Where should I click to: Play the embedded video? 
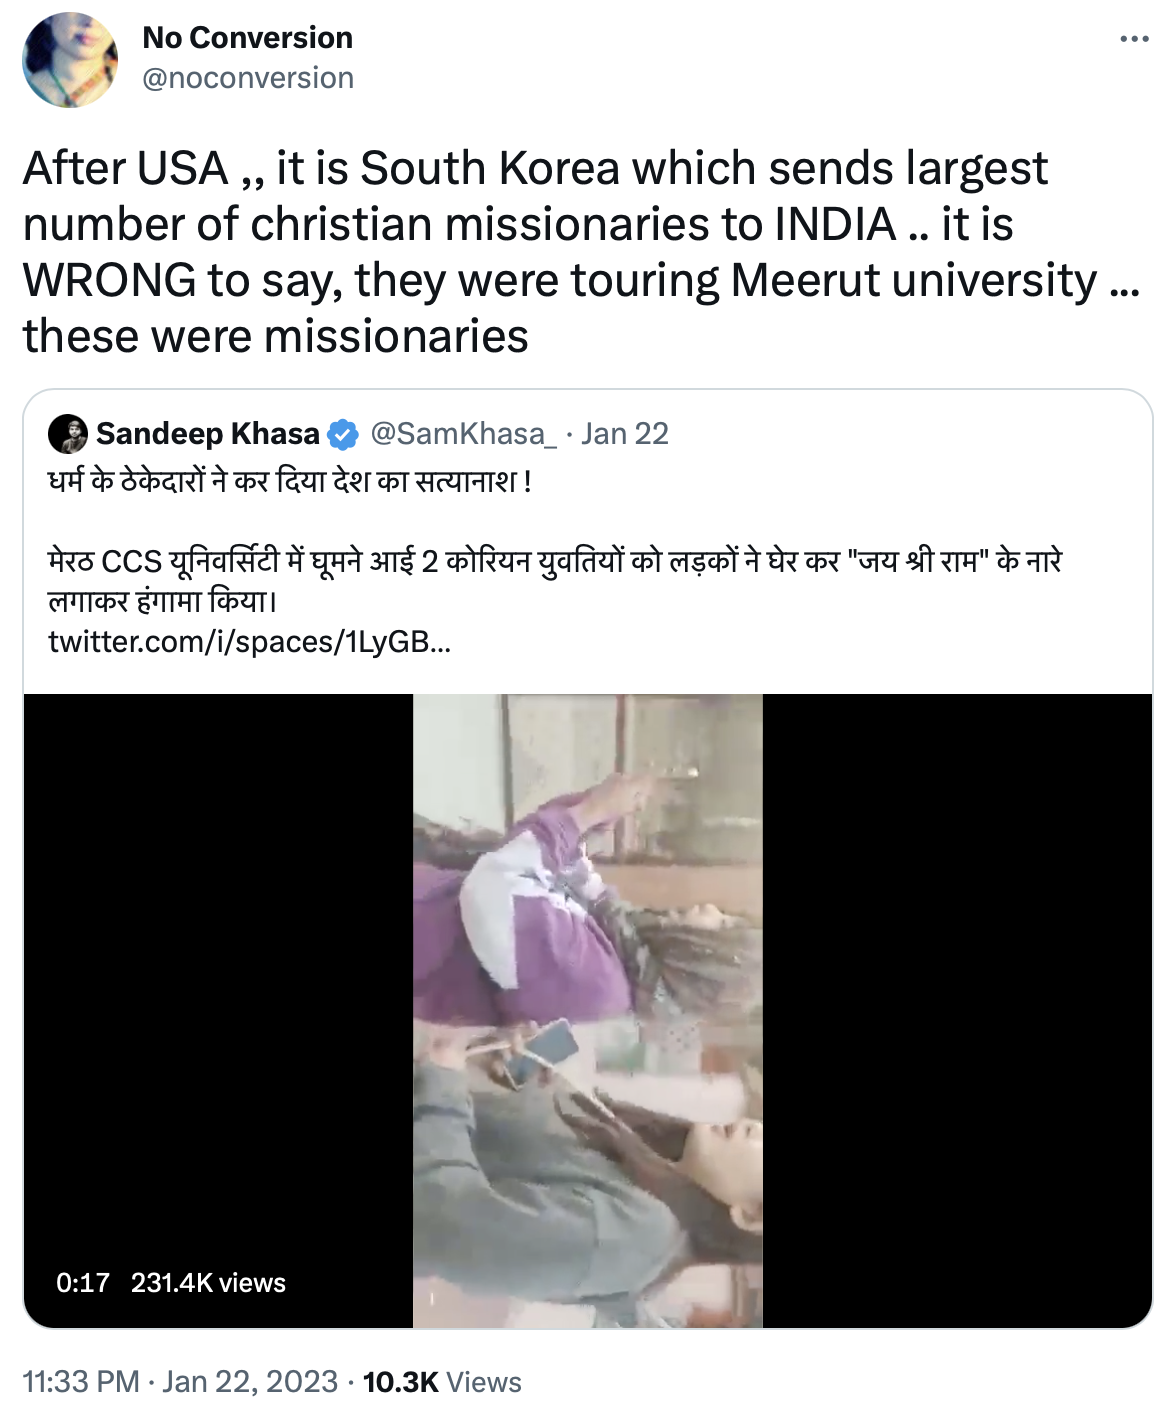pyautogui.click(x=588, y=1010)
